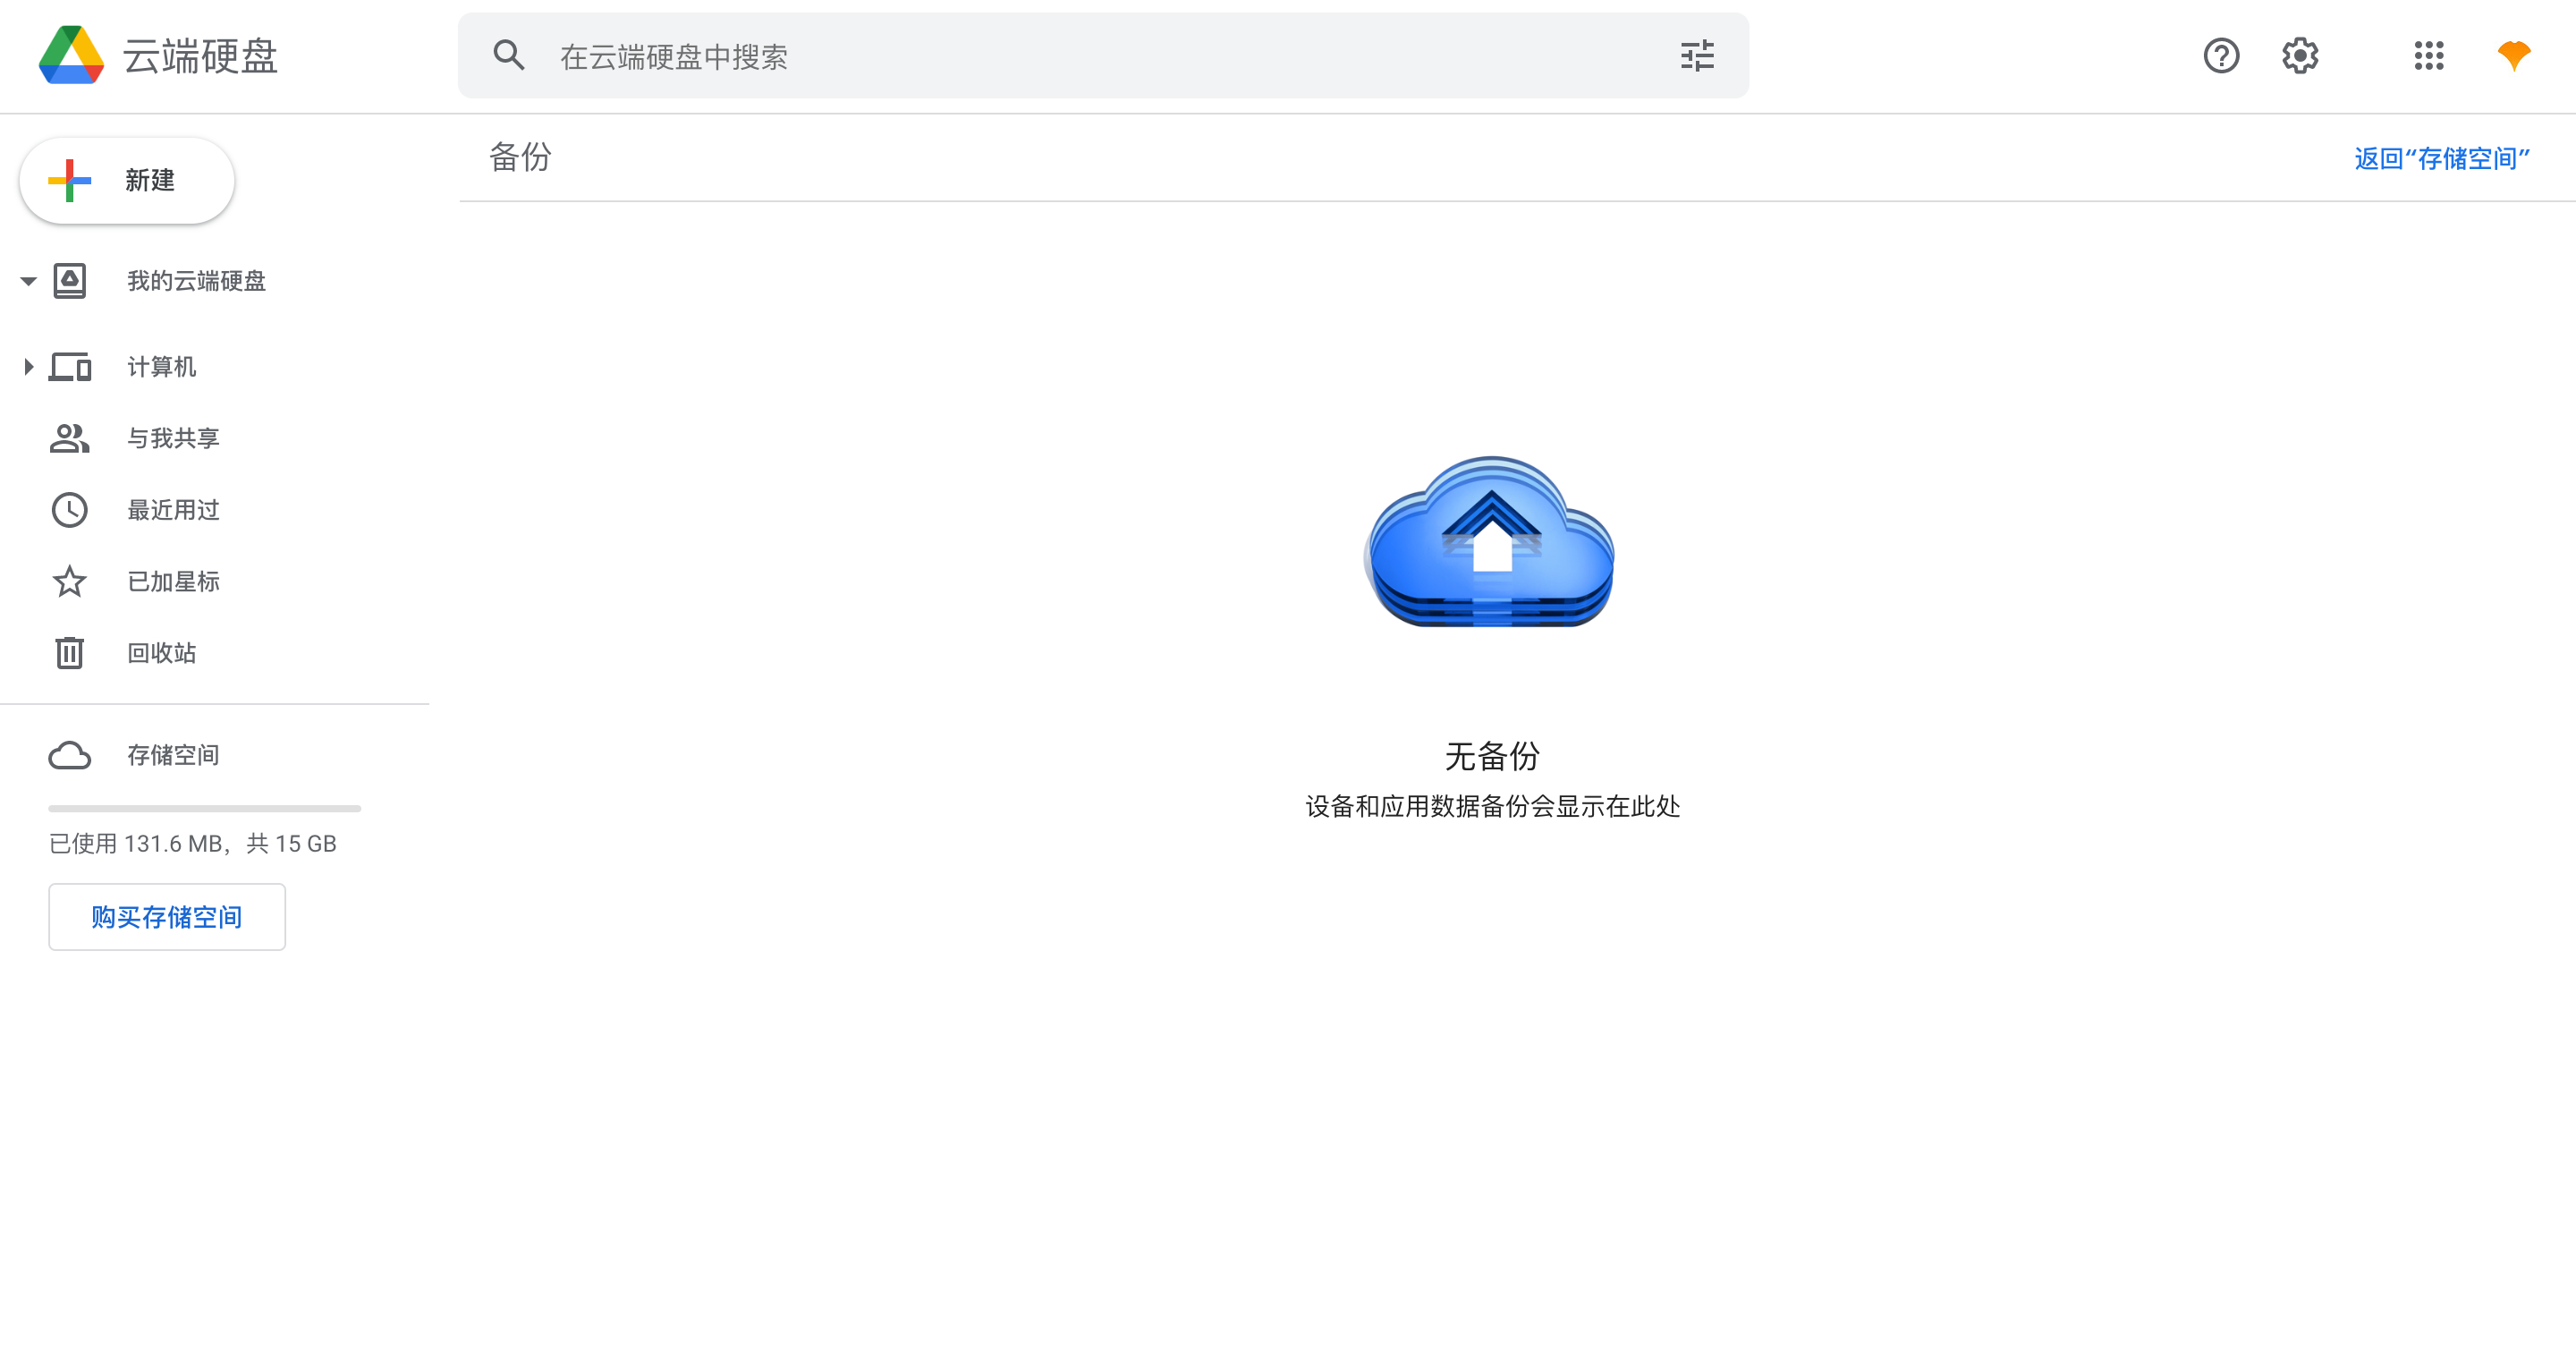Open 最近用过 in the sidebar

174,510
